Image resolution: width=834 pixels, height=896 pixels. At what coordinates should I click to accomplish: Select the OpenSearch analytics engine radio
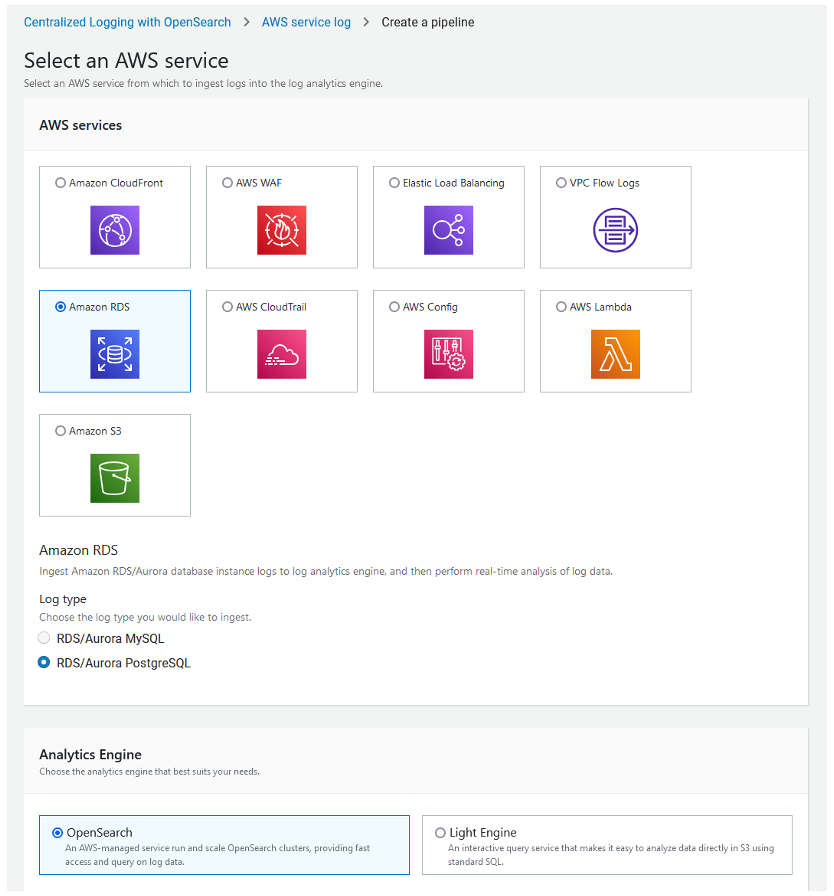pos(57,832)
